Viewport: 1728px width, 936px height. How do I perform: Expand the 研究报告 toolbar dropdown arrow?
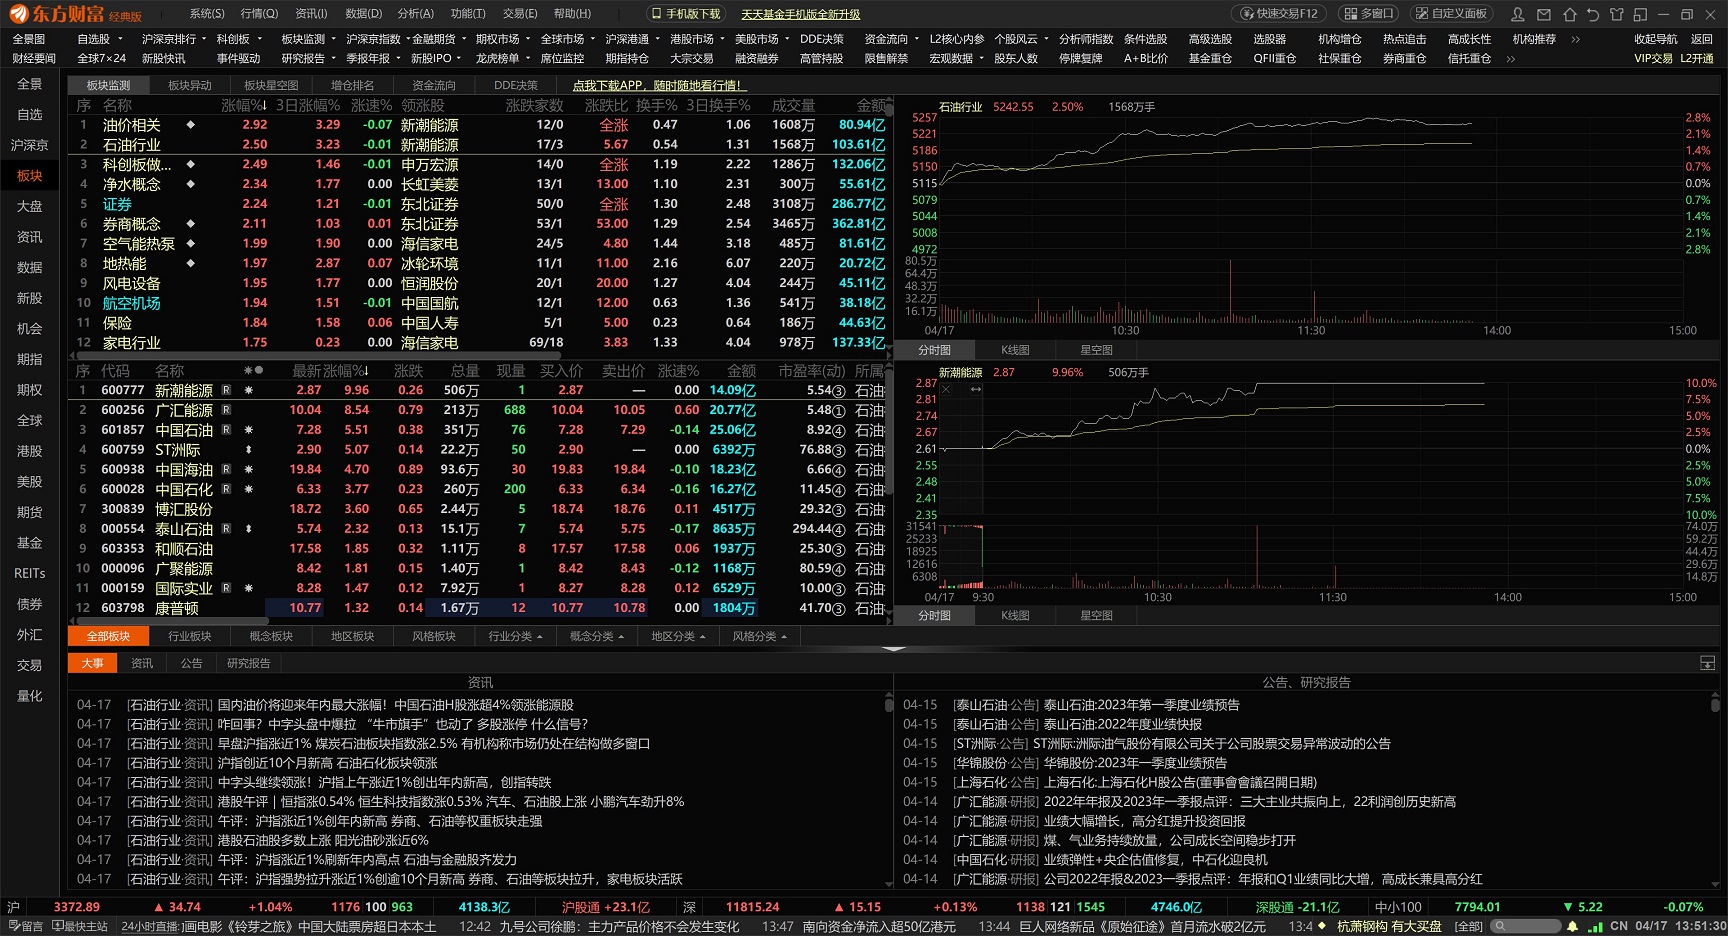pos(335,59)
